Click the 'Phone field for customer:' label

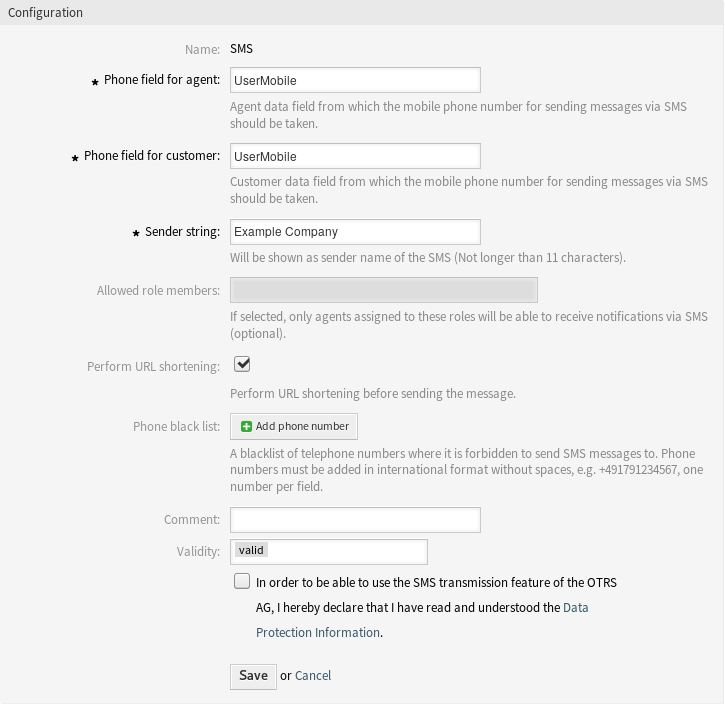151,156
